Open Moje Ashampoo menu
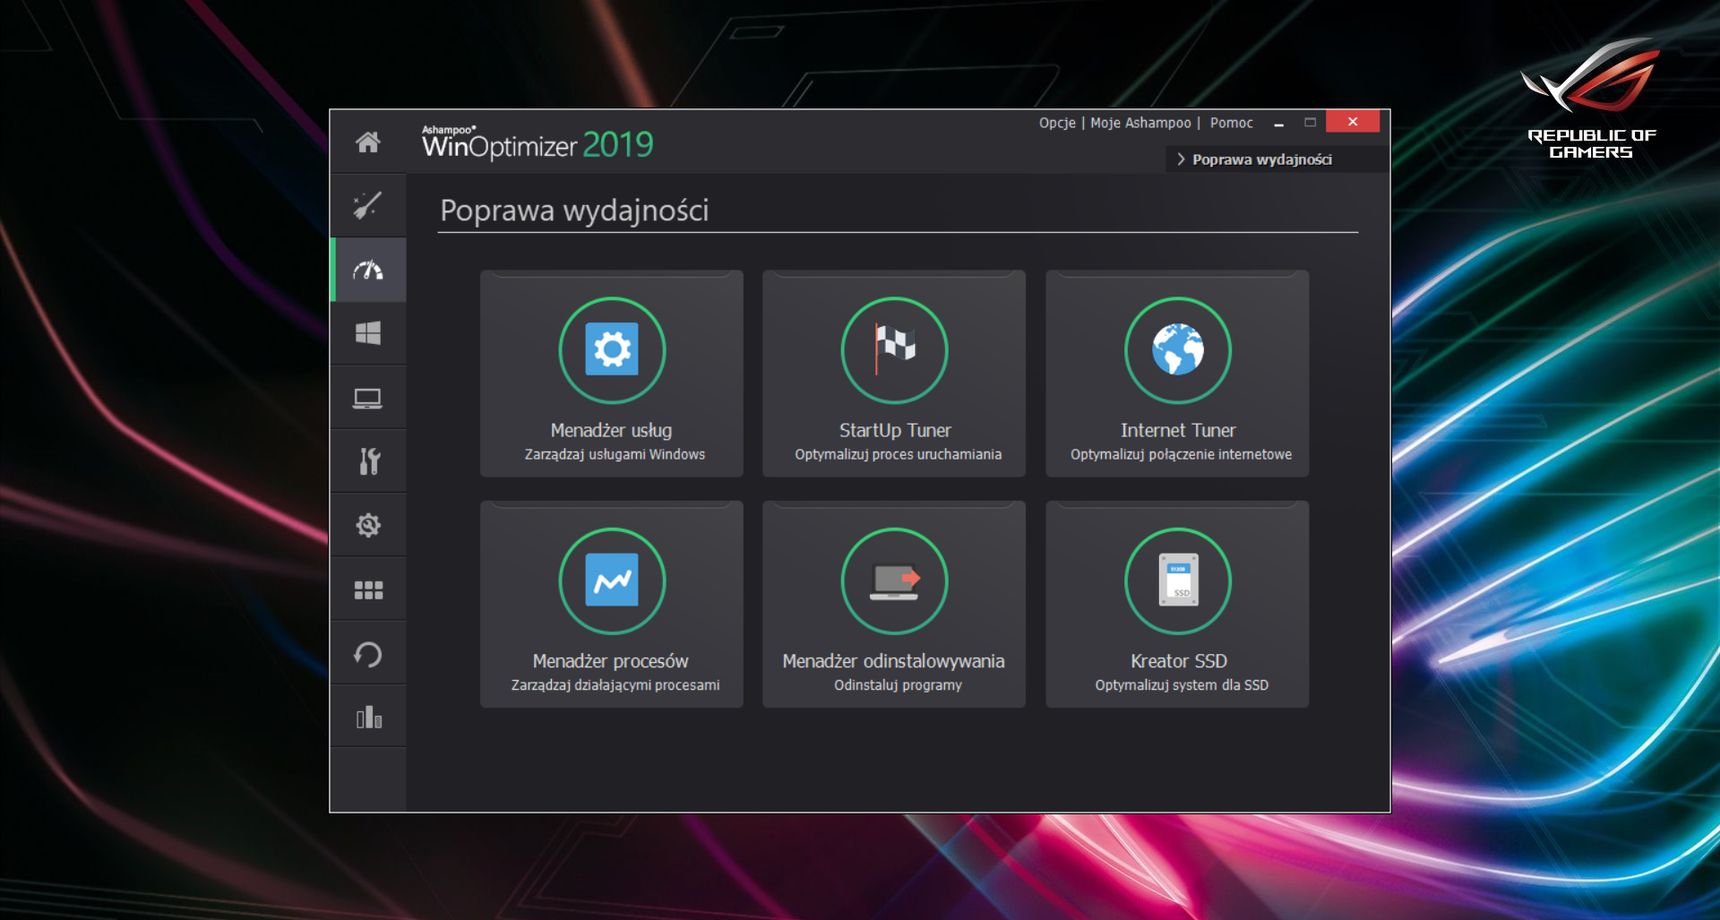This screenshot has height=920, width=1720. click(1141, 123)
